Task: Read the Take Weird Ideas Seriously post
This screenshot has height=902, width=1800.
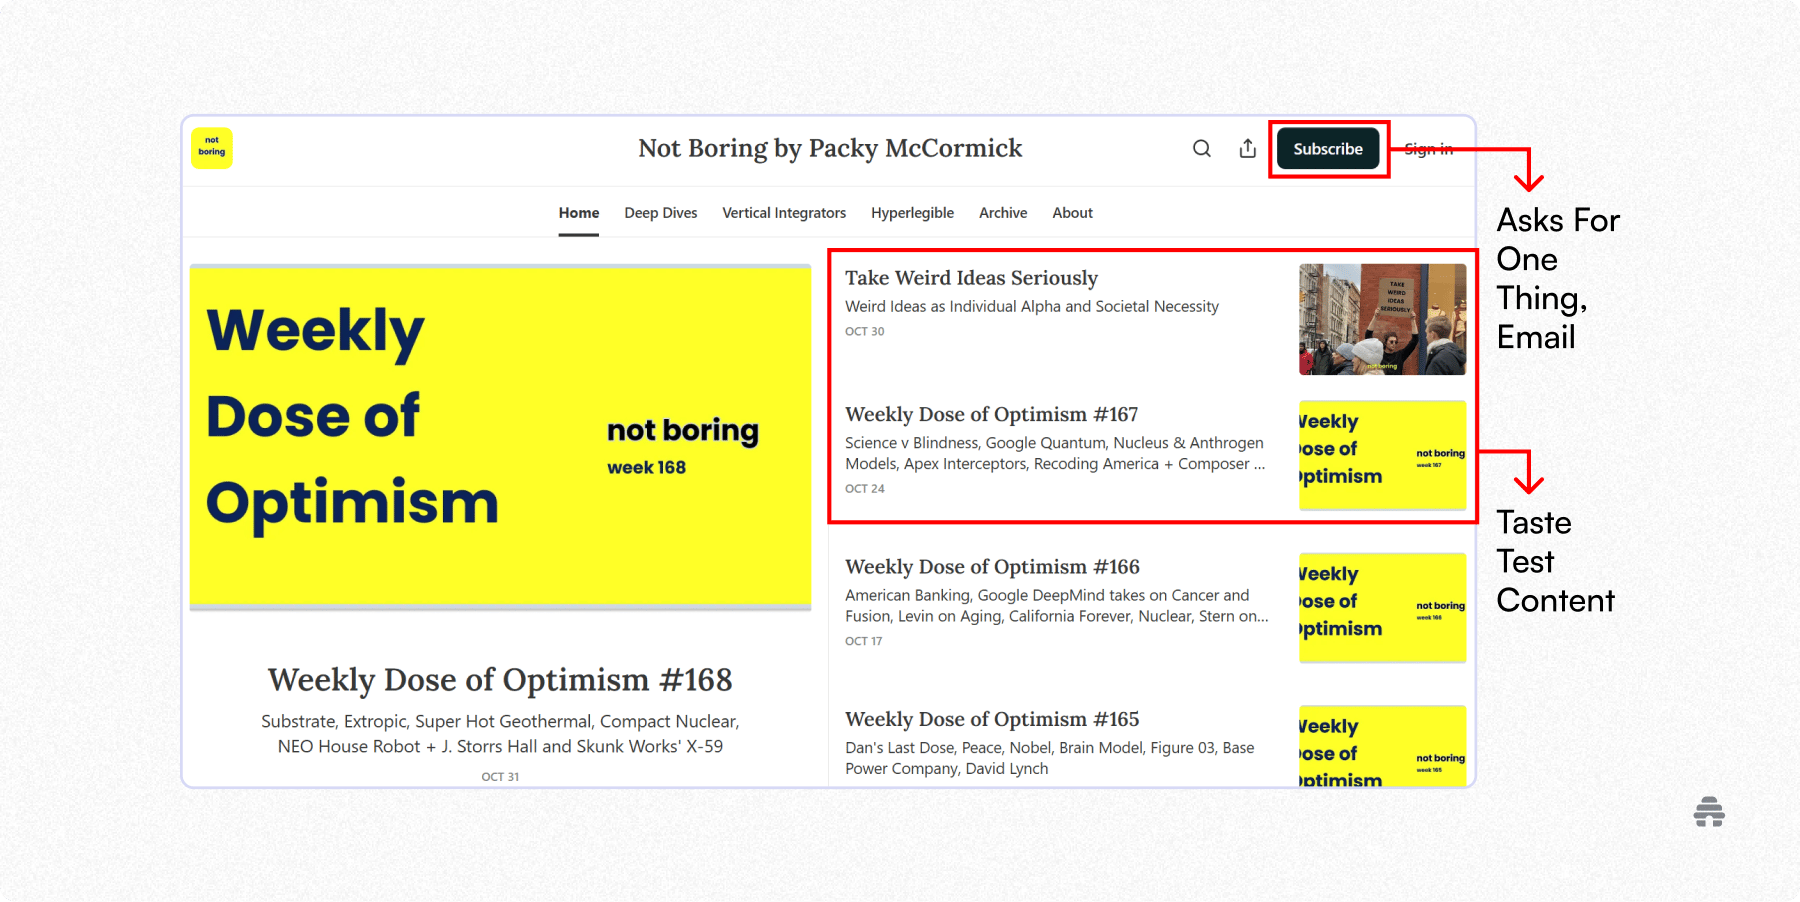Action: click(971, 278)
